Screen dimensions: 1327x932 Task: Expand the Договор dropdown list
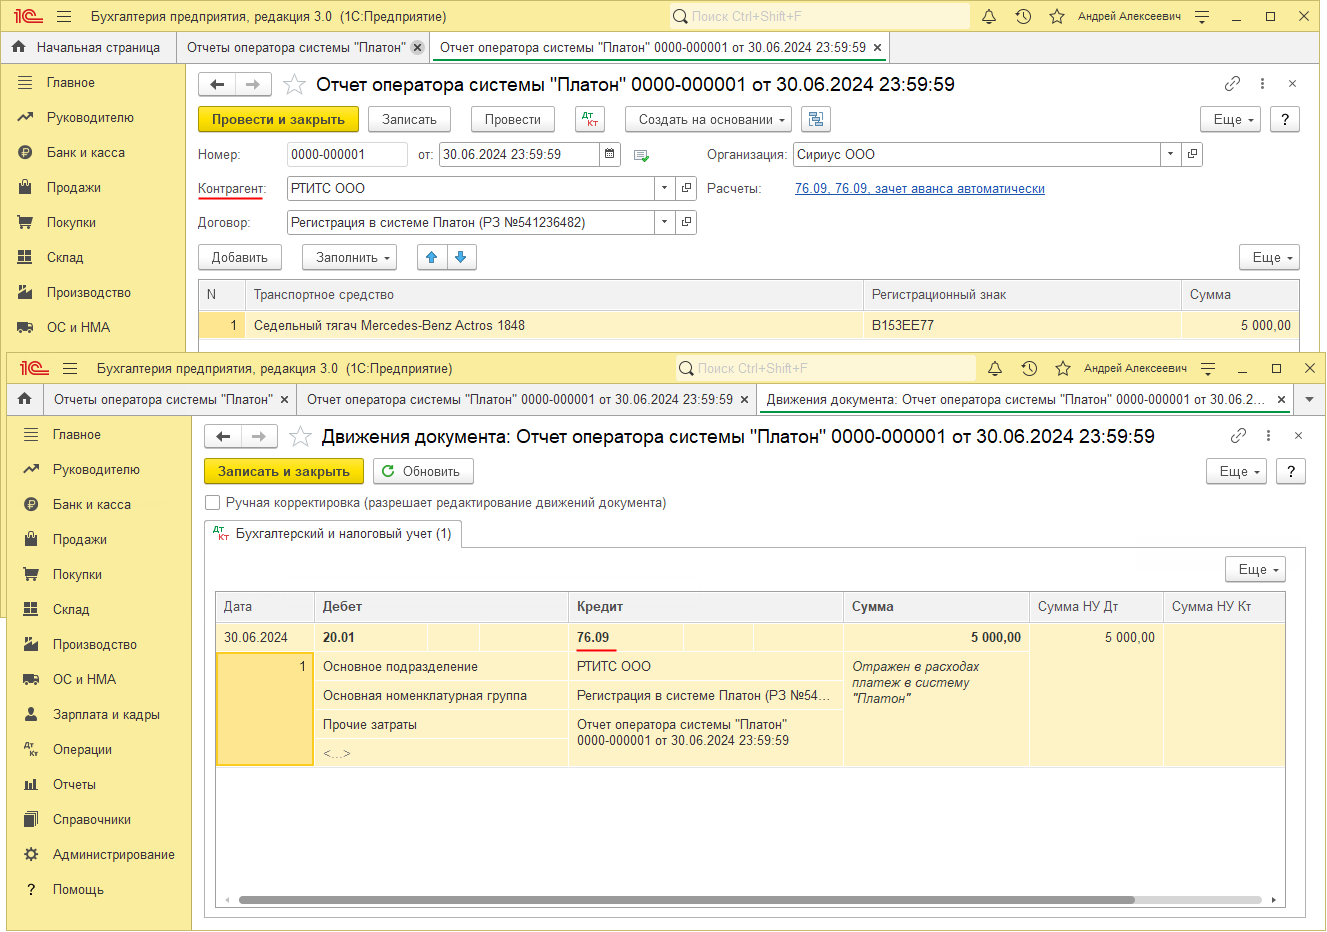point(665,222)
